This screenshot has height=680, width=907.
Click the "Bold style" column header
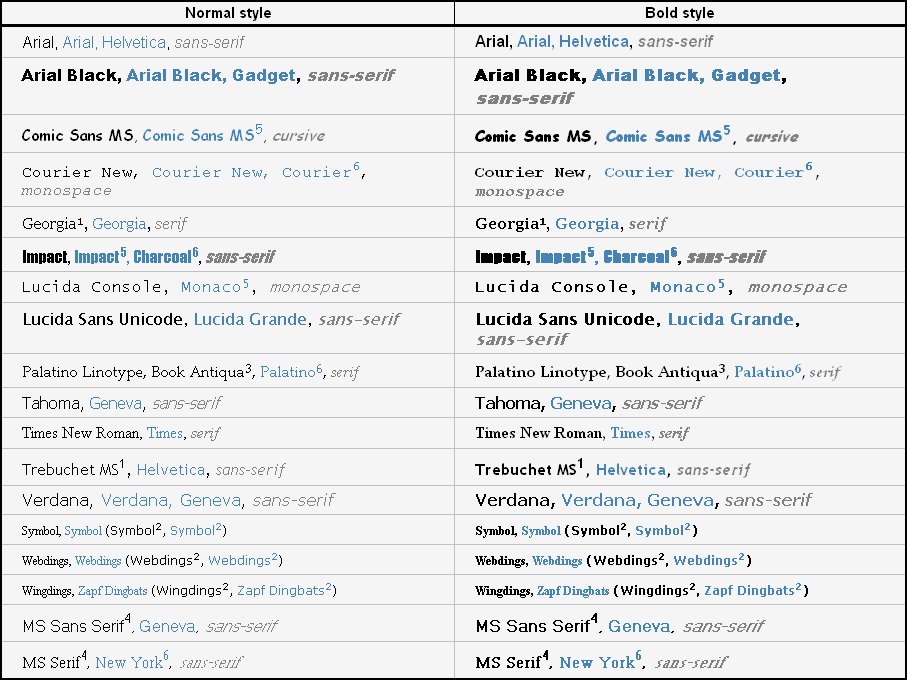click(x=679, y=13)
